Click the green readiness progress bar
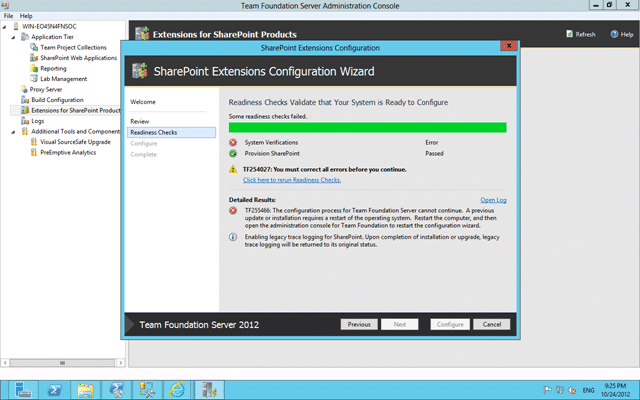 coord(367,127)
